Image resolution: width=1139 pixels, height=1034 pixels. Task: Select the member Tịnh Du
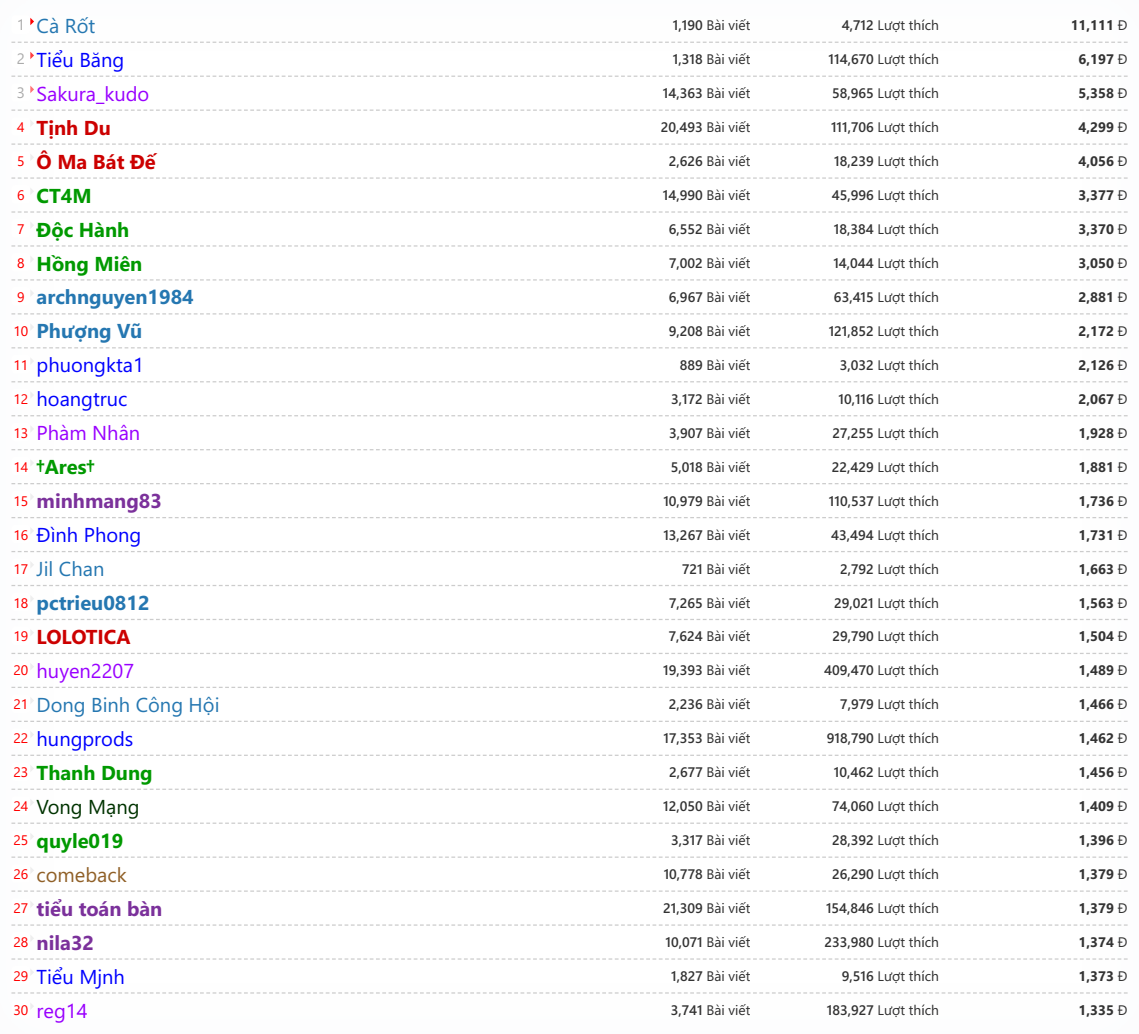coord(73,128)
